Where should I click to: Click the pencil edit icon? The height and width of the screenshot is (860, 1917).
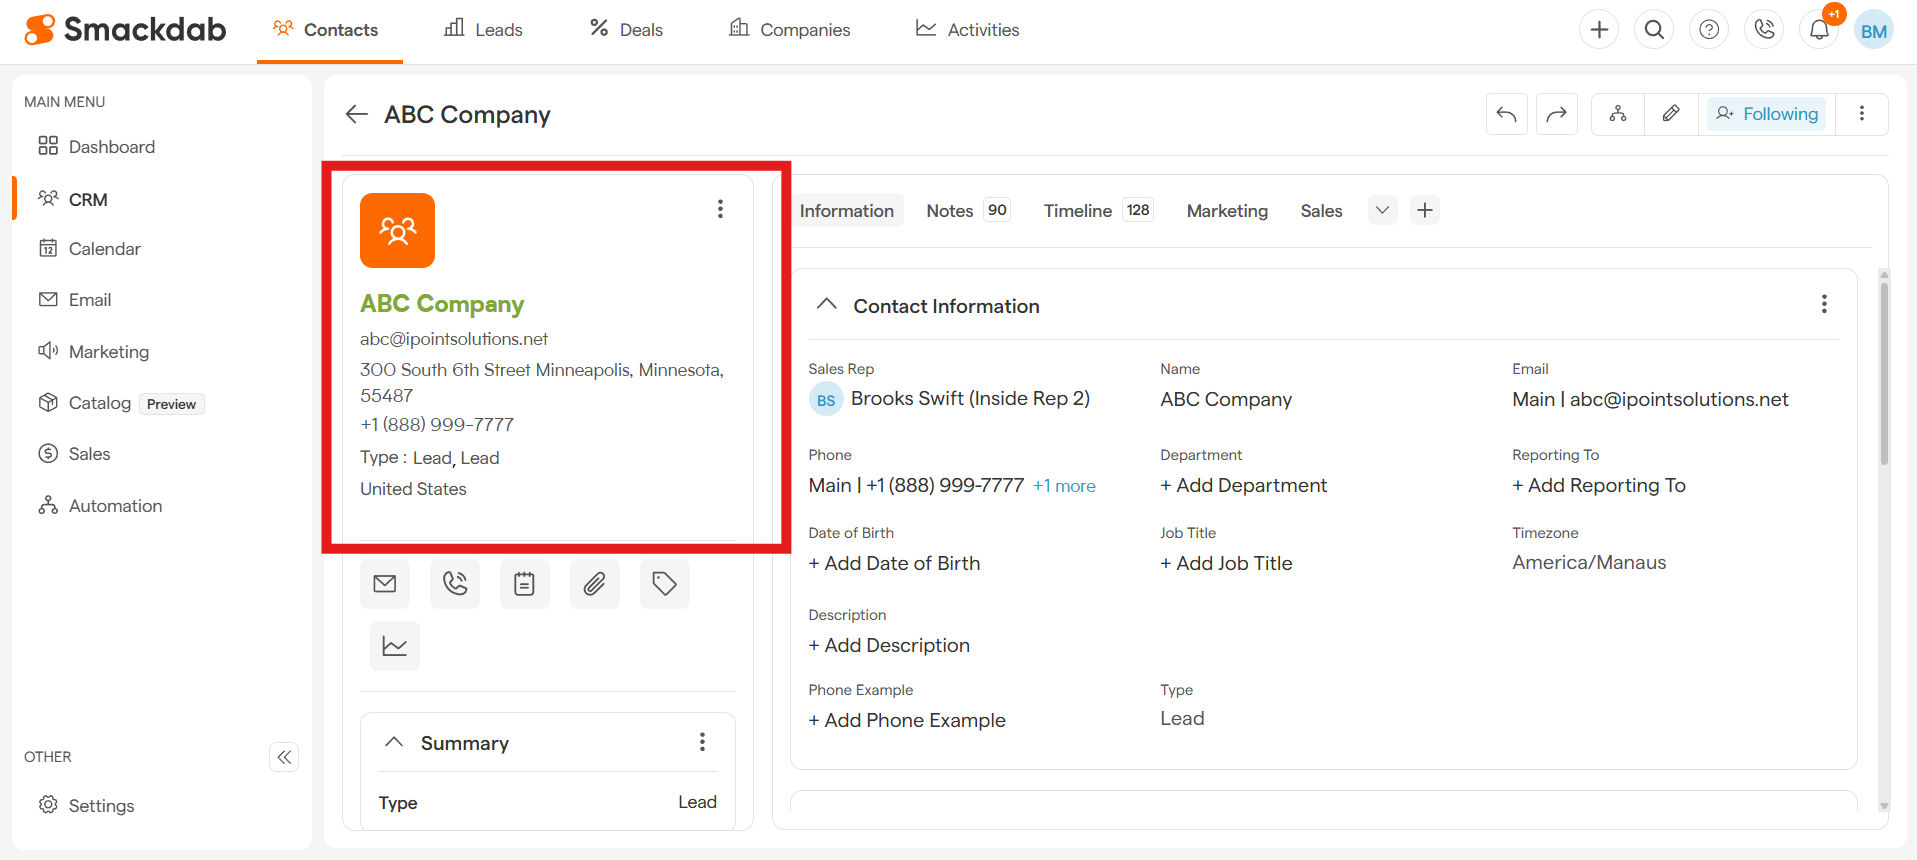pyautogui.click(x=1671, y=114)
